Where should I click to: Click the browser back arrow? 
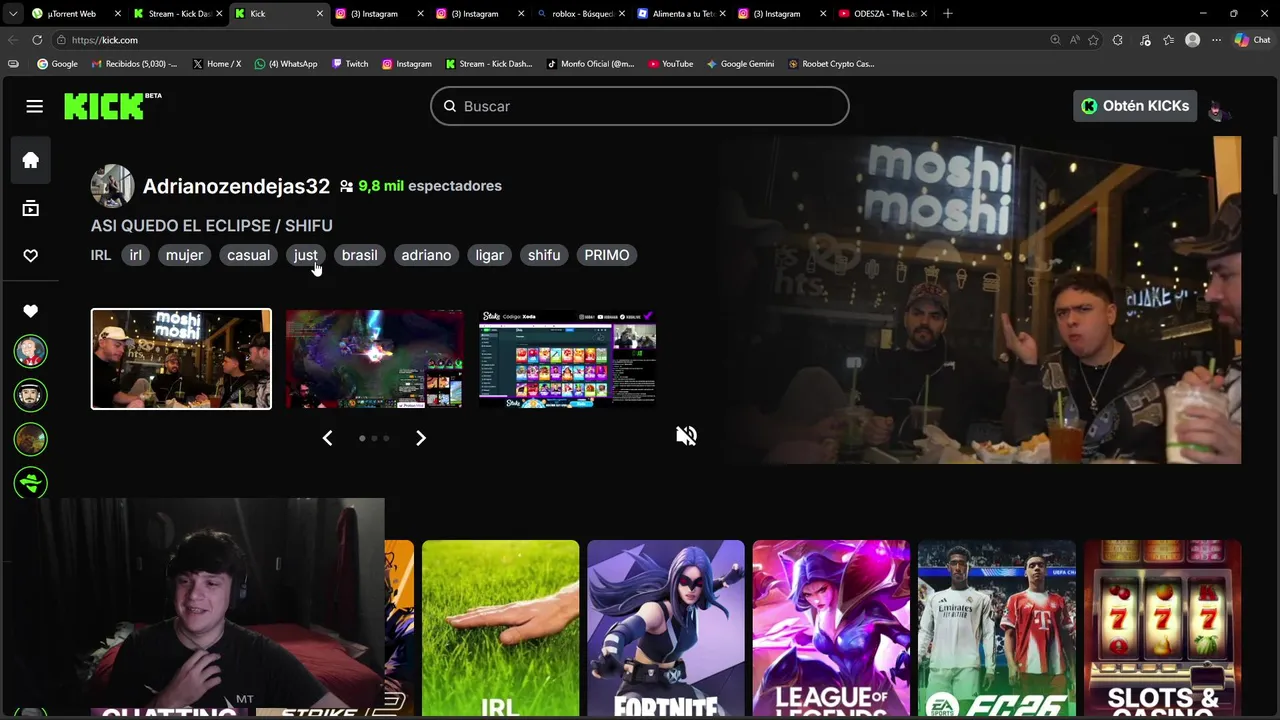click(x=13, y=40)
